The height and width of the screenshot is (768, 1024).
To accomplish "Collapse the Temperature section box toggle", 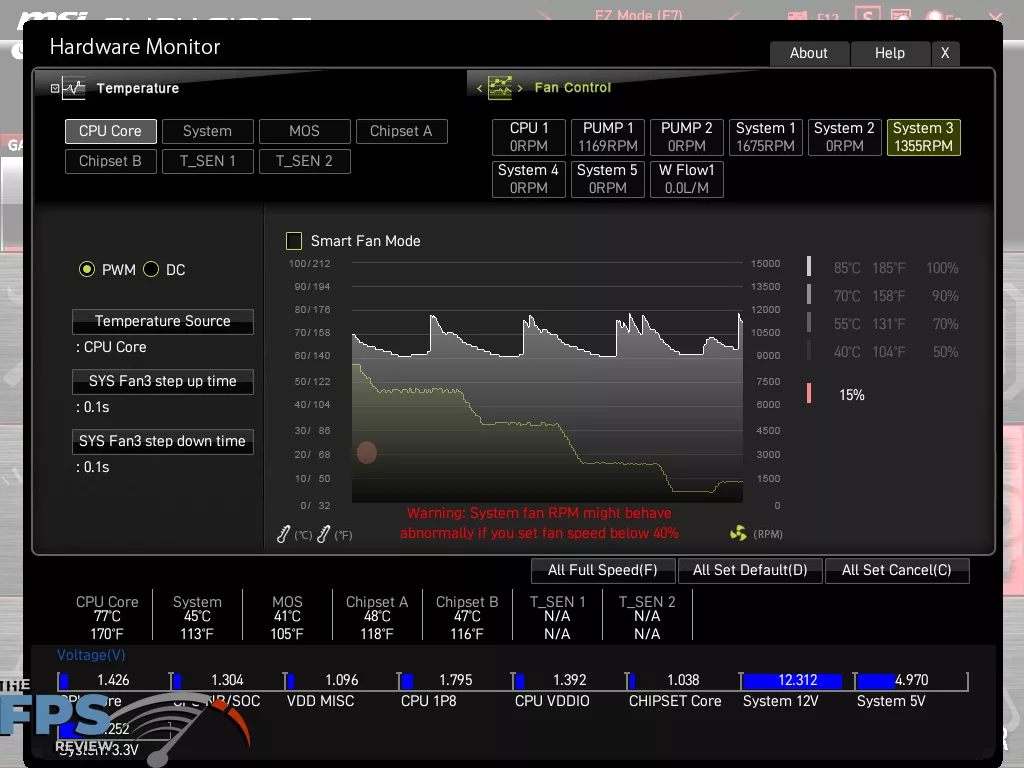I will 55,88.
